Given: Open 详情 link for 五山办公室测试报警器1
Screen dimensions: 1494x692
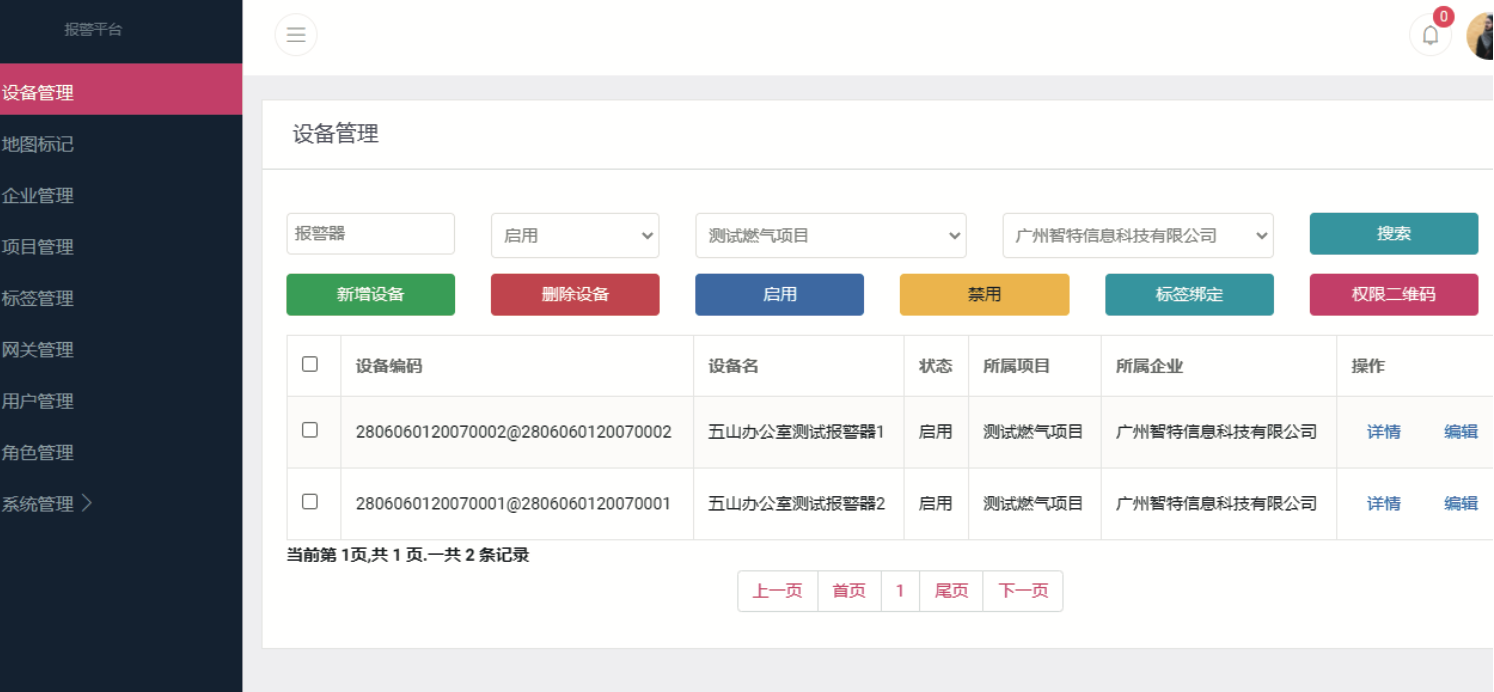Looking at the screenshot, I should pyautogui.click(x=1383, y=432).
